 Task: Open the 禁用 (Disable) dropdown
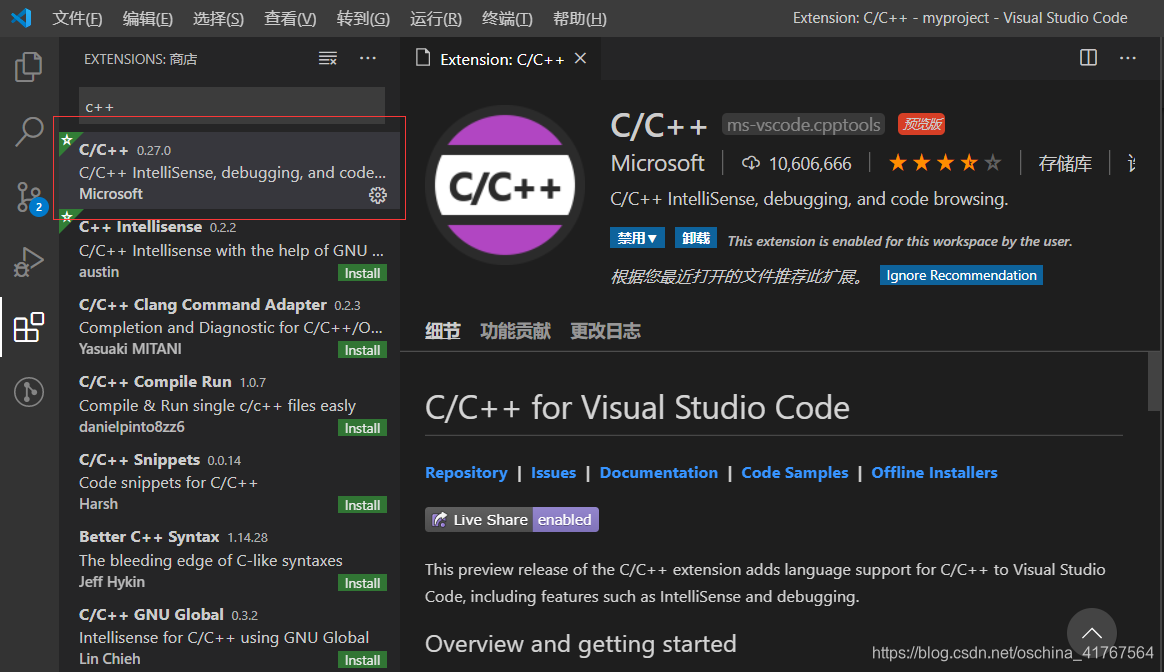637,238
